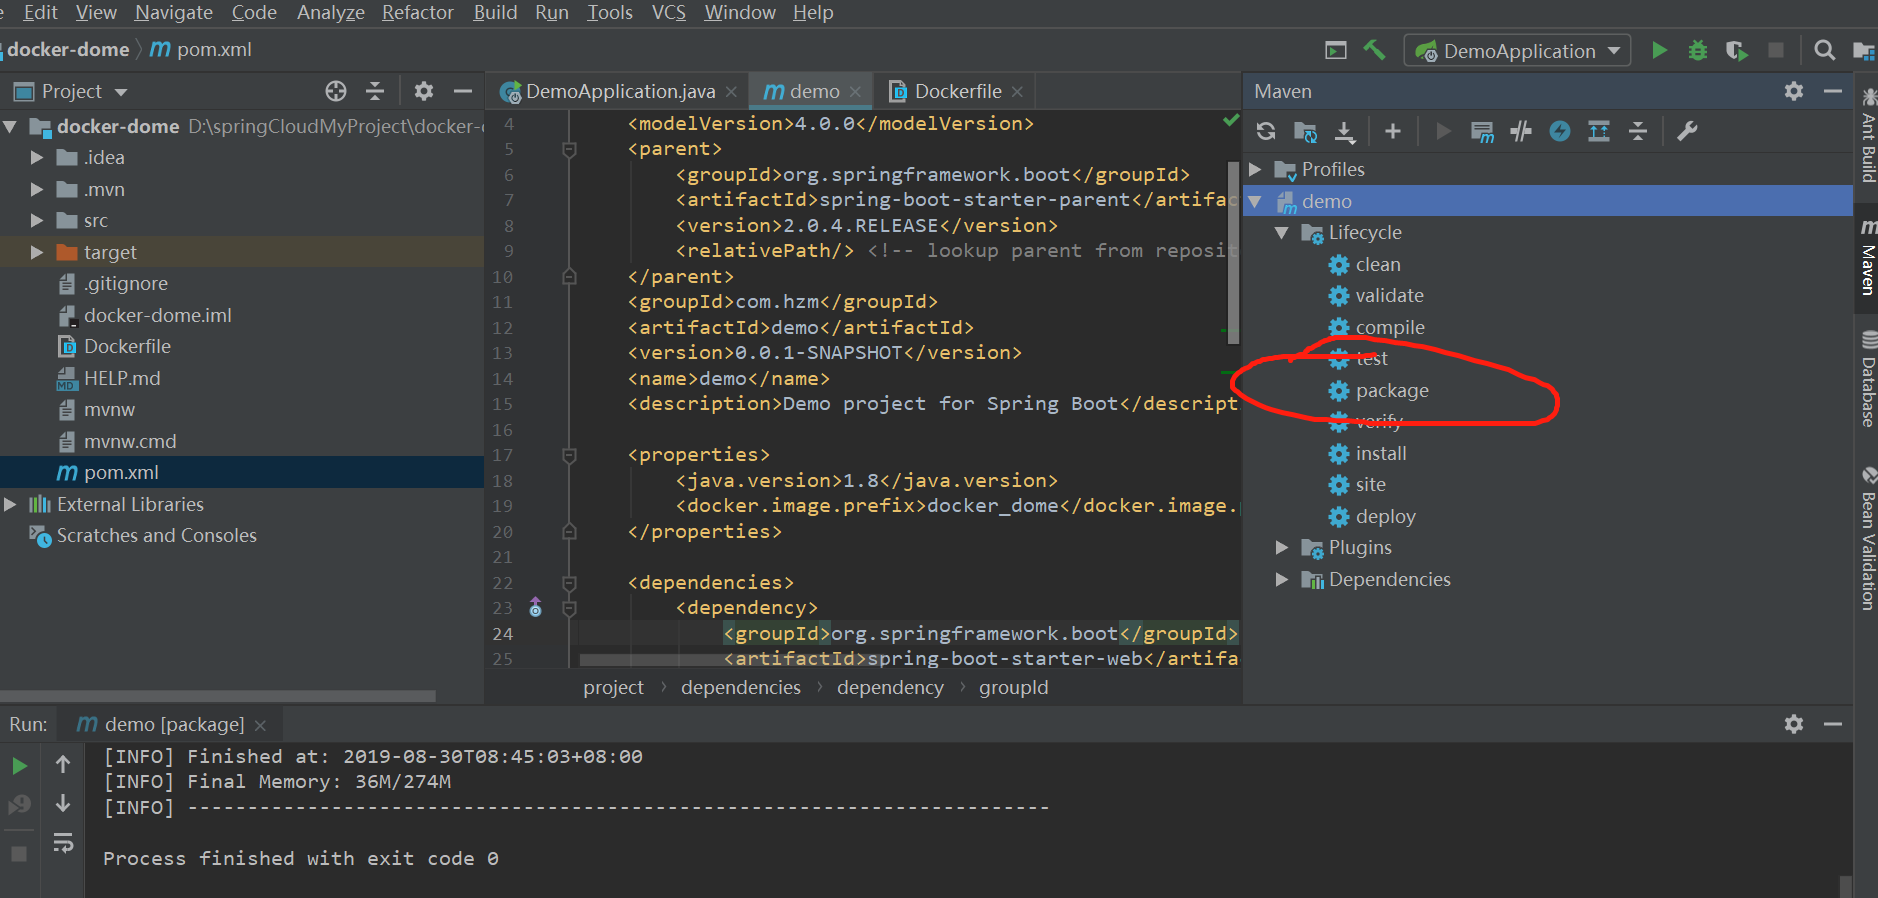Screen dimensions: 1878x898
Task: Select the deploy lifecycle goal
Action: point(1385,516)
